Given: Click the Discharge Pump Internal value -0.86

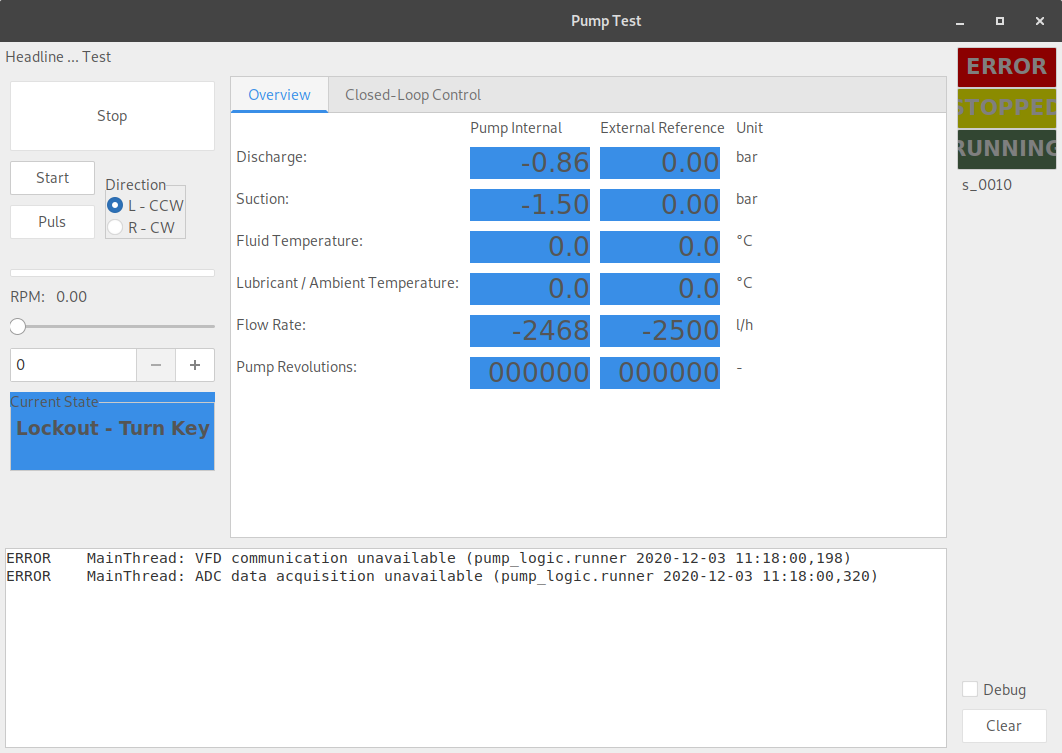Looking at the screenshot, I should coord(530,163).
